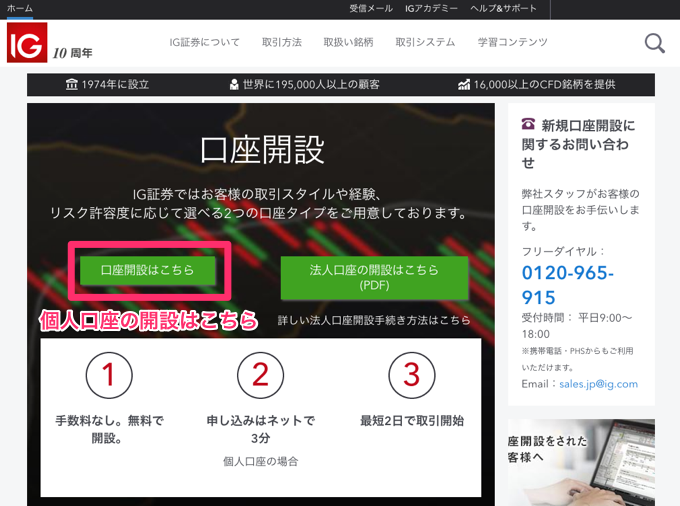Click the text 個人口座の場合

point(260,461)
